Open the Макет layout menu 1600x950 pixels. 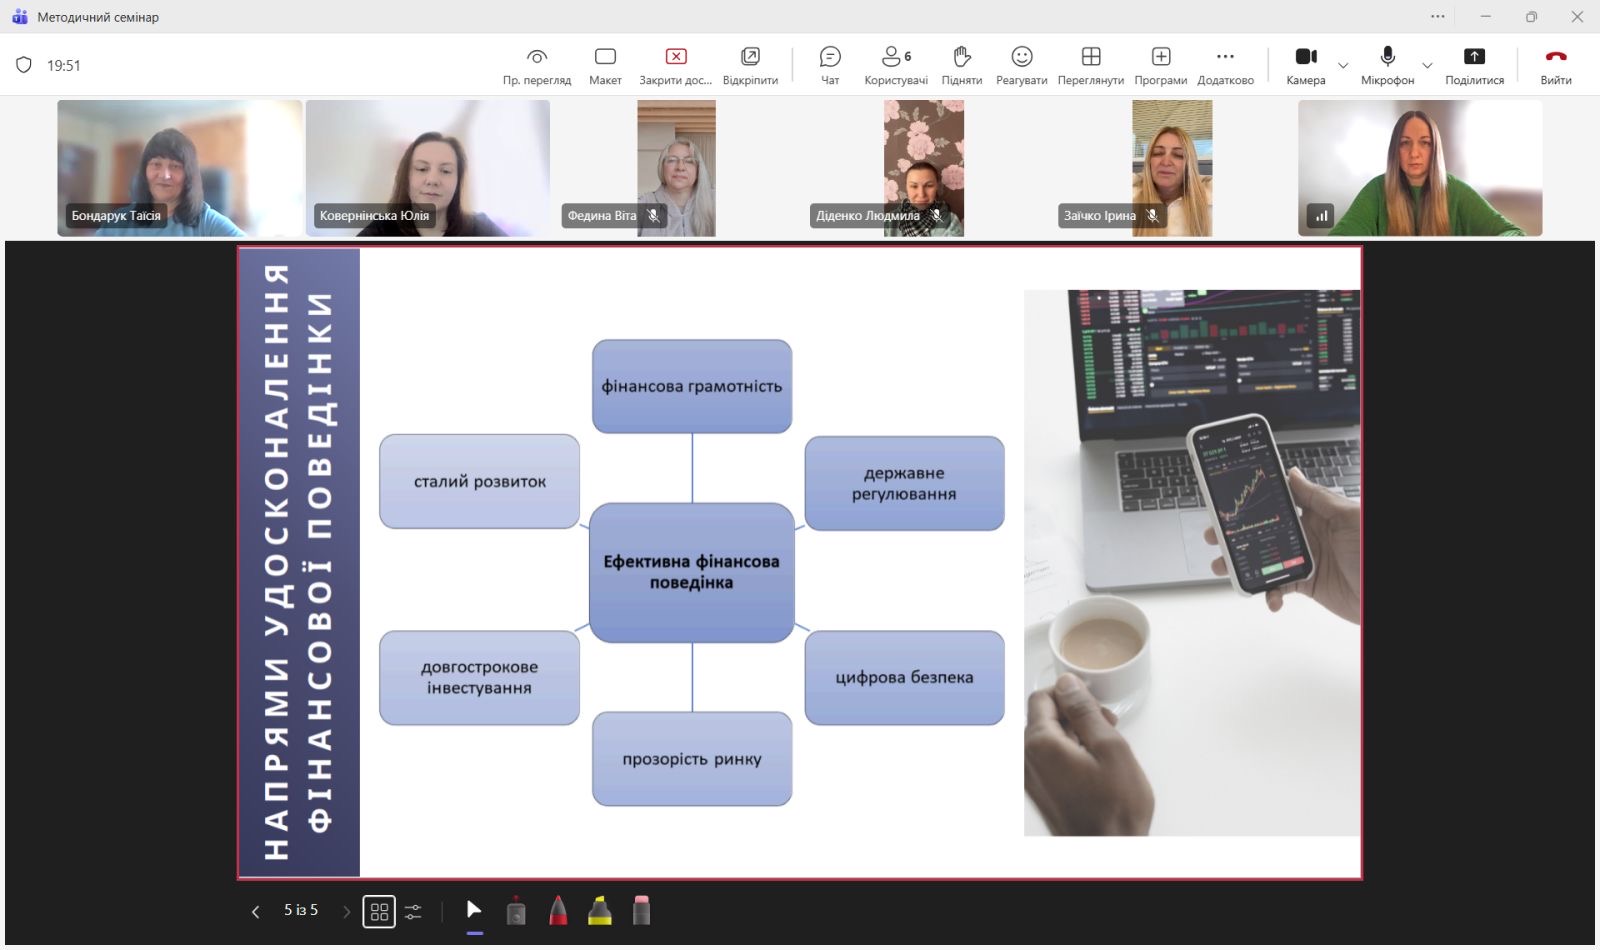pyautogui.click(x=605, y=65)
